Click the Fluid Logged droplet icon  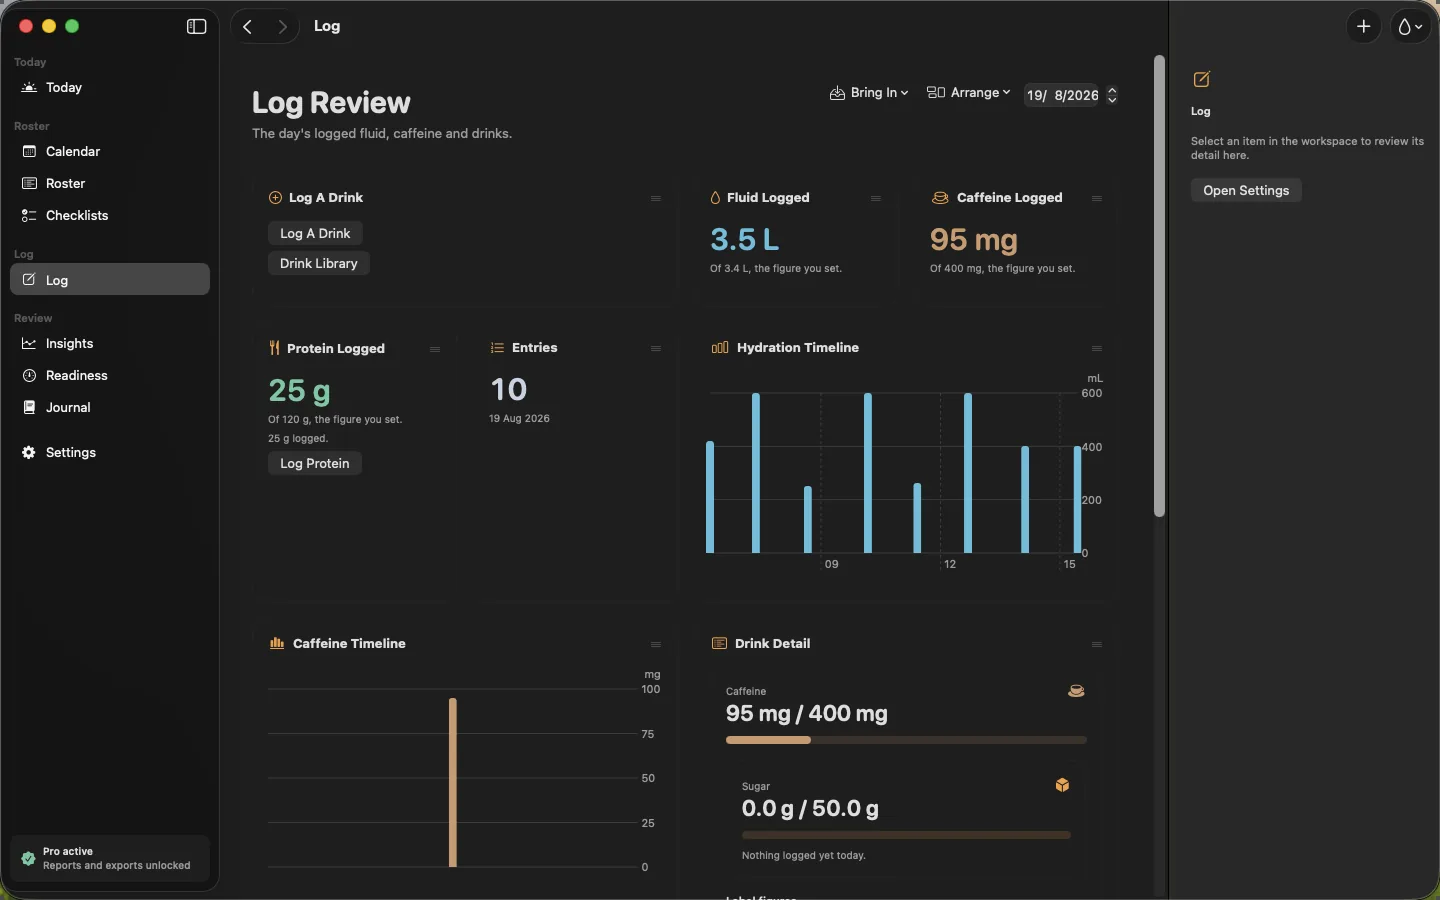(x=715, y=198)
